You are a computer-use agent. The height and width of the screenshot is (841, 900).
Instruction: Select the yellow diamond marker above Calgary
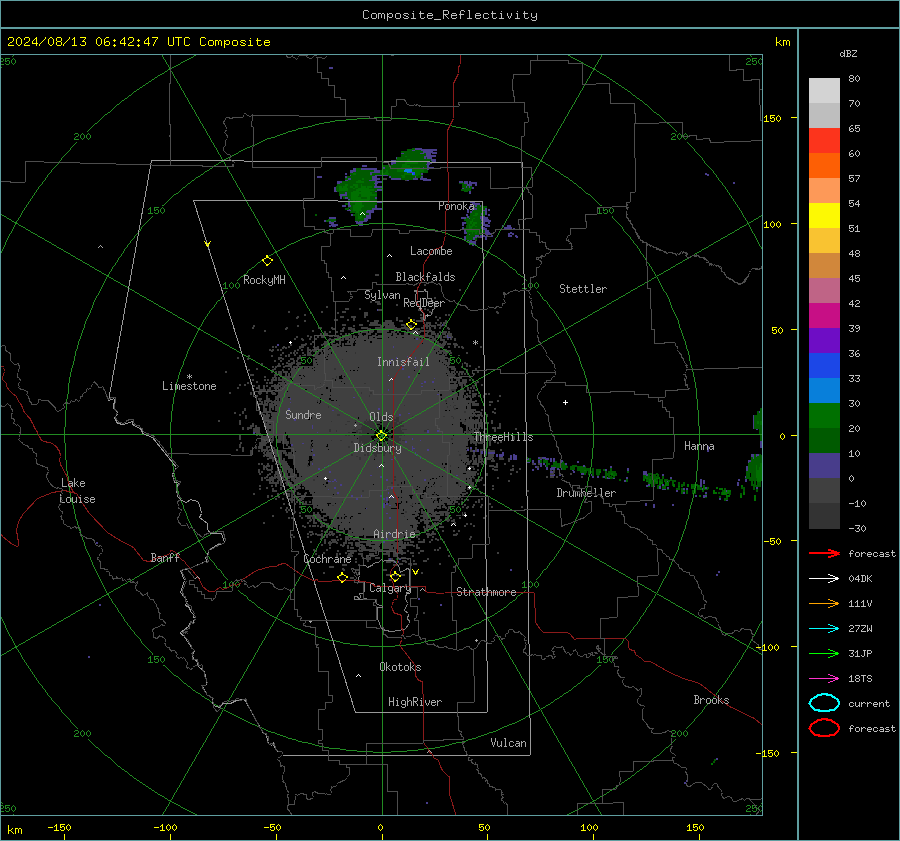click(x=395, y=576)
